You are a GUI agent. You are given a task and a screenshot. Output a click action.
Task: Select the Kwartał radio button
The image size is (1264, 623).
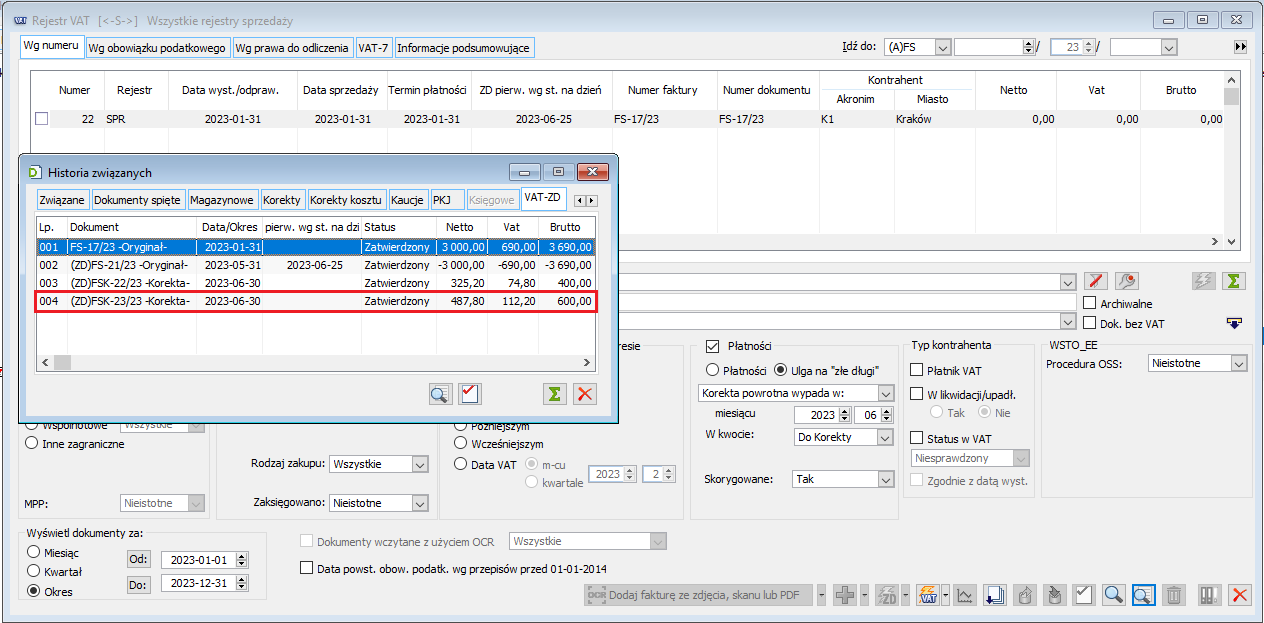(x=34, y=571)
